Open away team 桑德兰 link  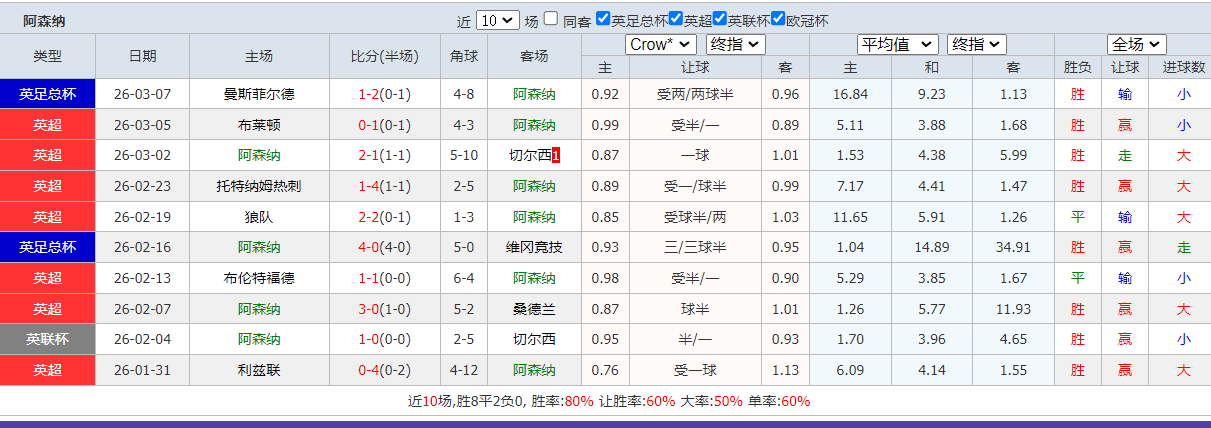534,309
